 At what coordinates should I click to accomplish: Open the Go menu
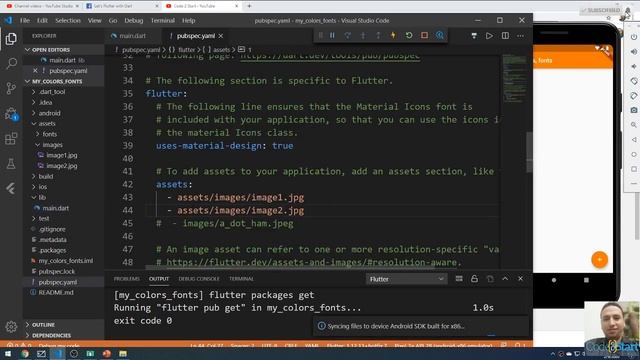click(113, 20)
